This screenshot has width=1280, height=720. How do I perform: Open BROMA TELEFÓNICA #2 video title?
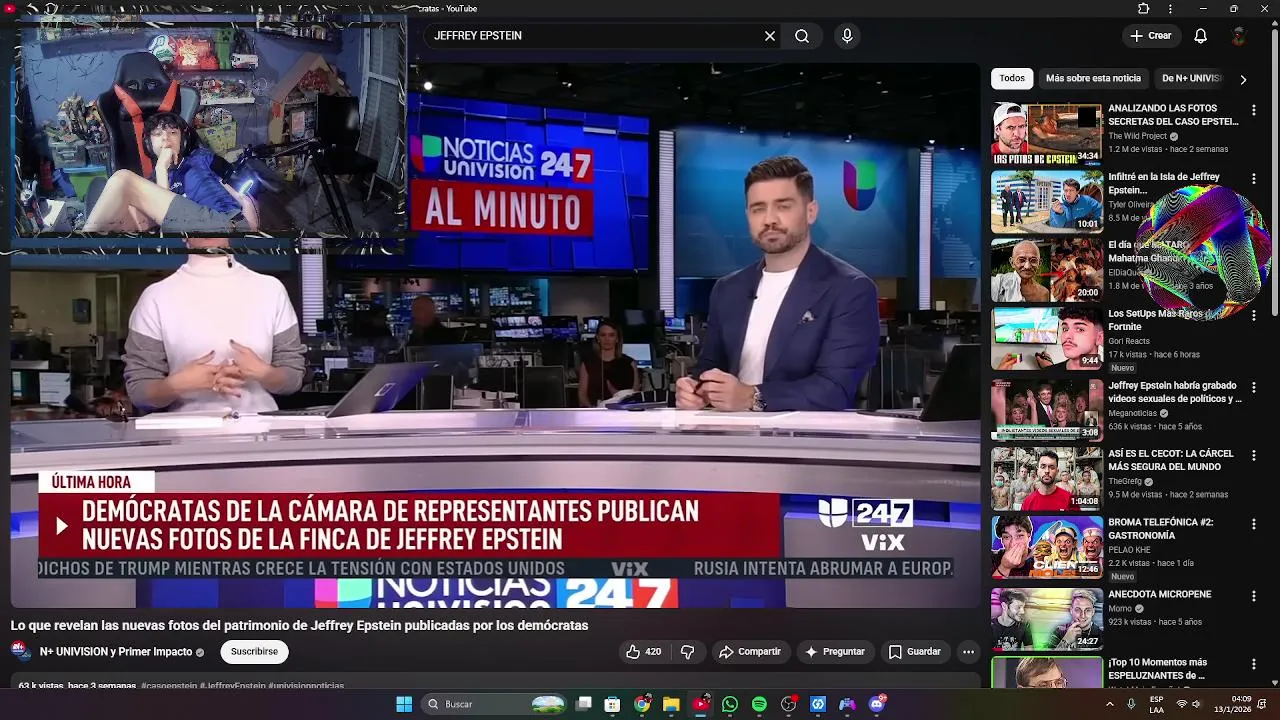pos(1160,529)
